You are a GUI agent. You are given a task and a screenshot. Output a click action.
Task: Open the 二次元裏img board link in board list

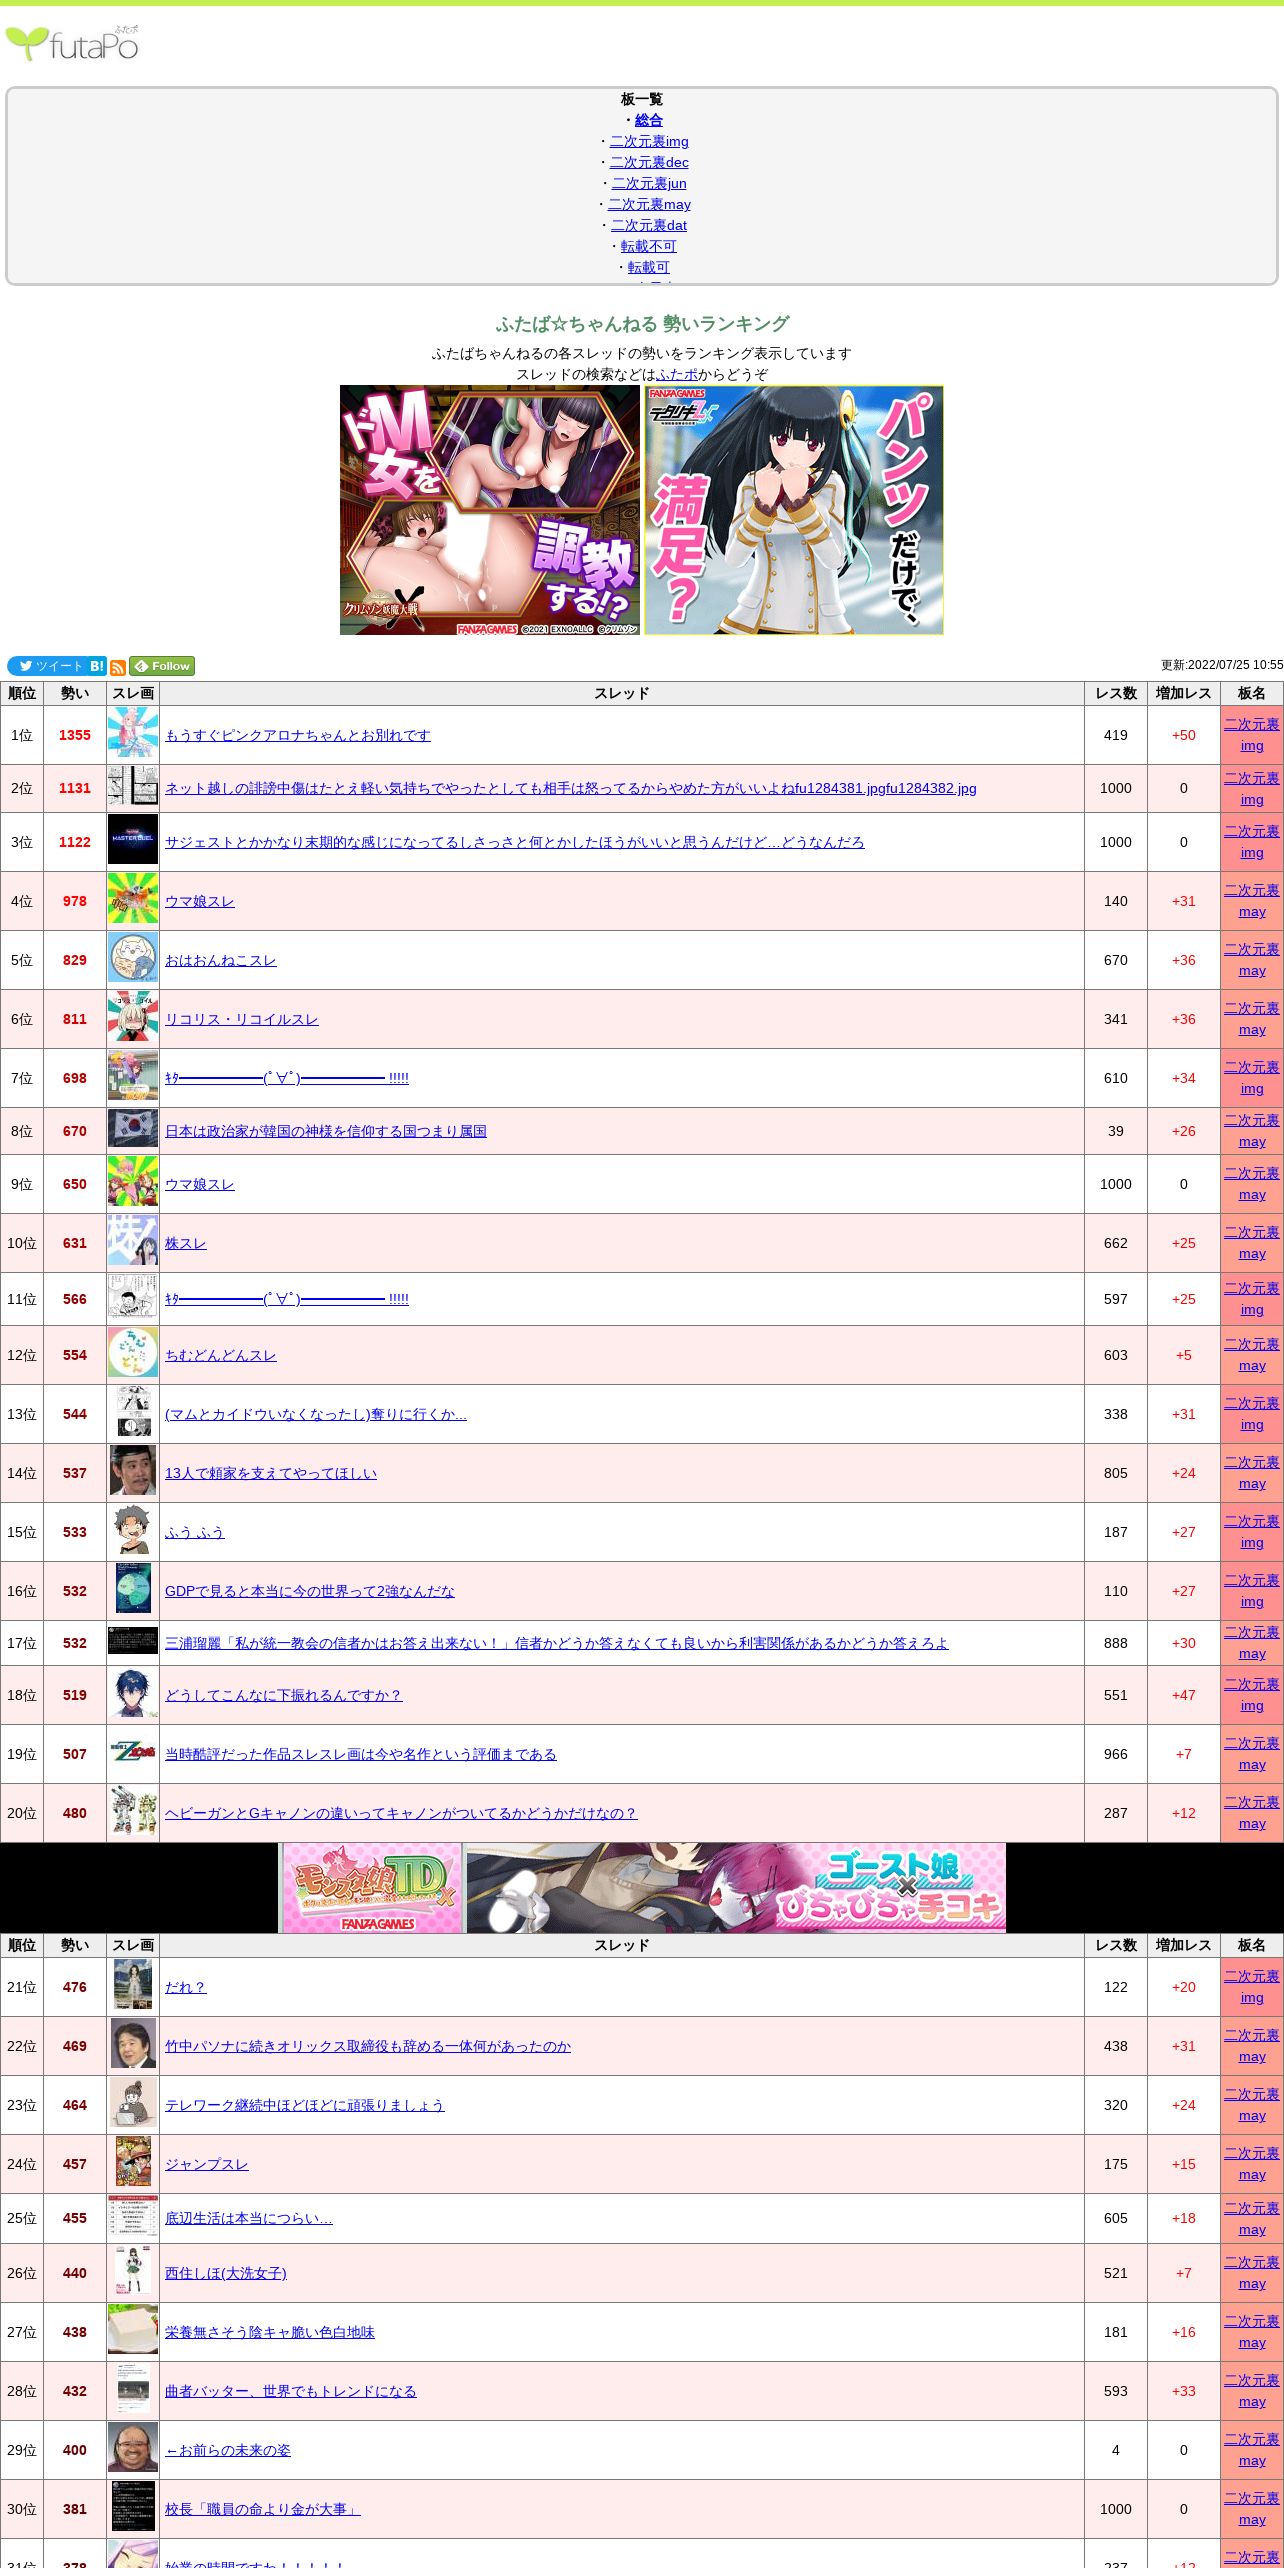[x=649, y=141]
